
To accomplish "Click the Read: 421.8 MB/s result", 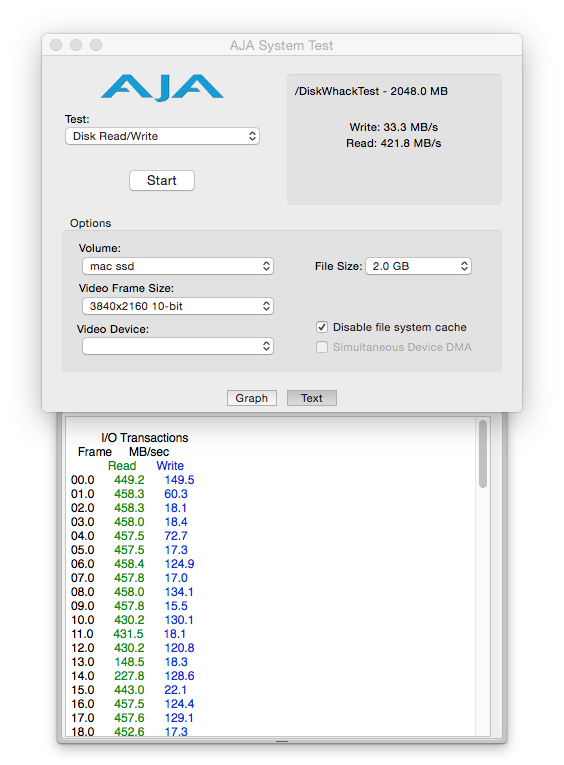I will tap(394, 143).
